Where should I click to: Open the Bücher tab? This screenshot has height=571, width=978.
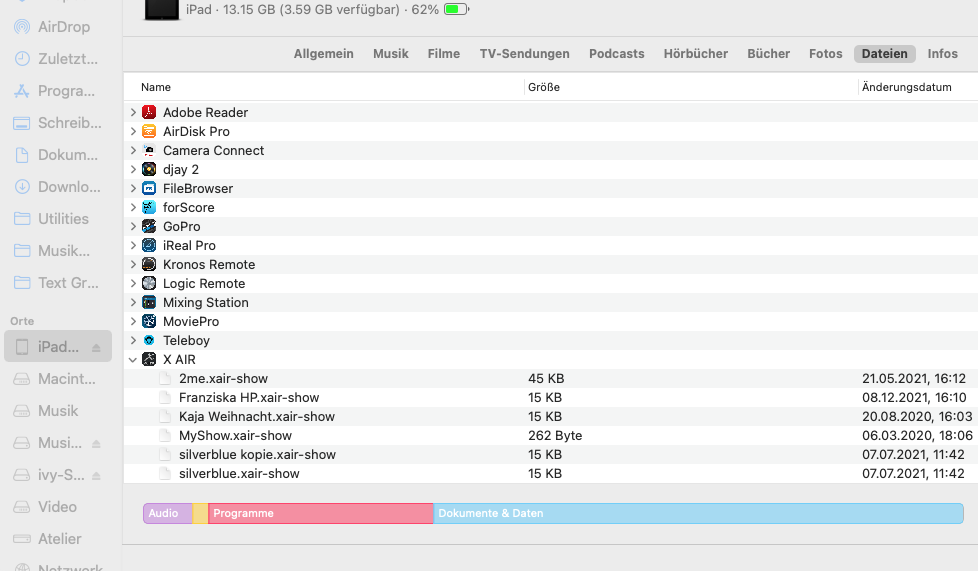point(768,54)
